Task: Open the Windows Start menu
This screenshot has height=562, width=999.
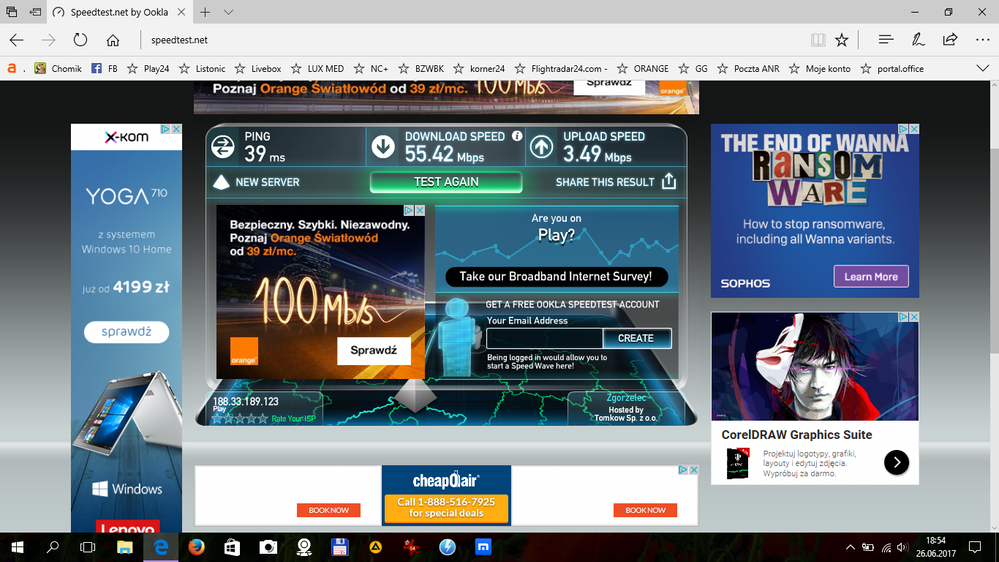Action: (17, 547)
